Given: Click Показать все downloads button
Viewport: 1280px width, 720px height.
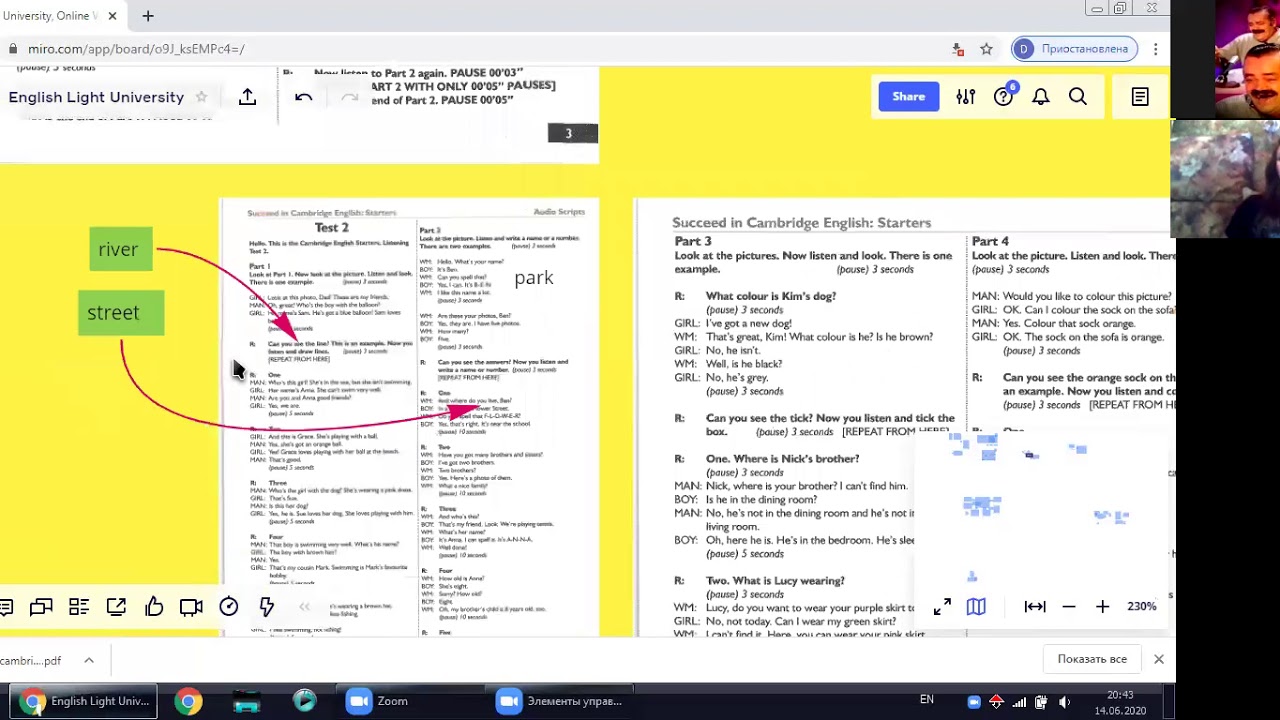Looking at the screenshot, I should tap(1092, 659).
